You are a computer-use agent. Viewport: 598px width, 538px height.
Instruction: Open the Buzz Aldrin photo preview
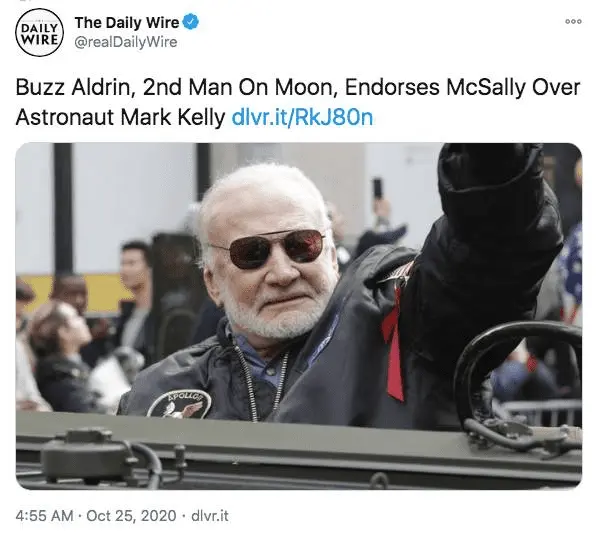(299, 316)
